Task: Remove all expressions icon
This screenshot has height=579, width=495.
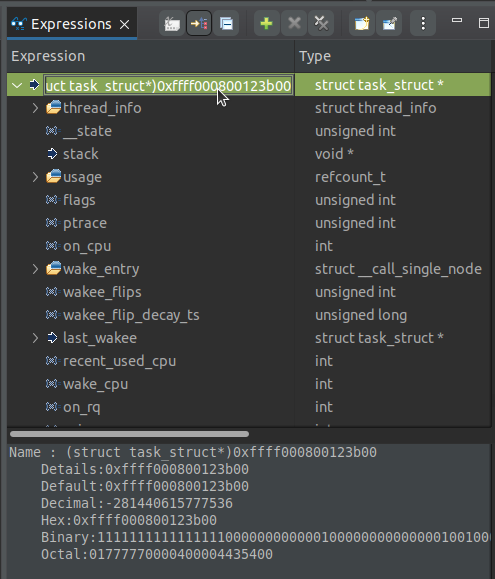Action: click(x=321, y=24)
